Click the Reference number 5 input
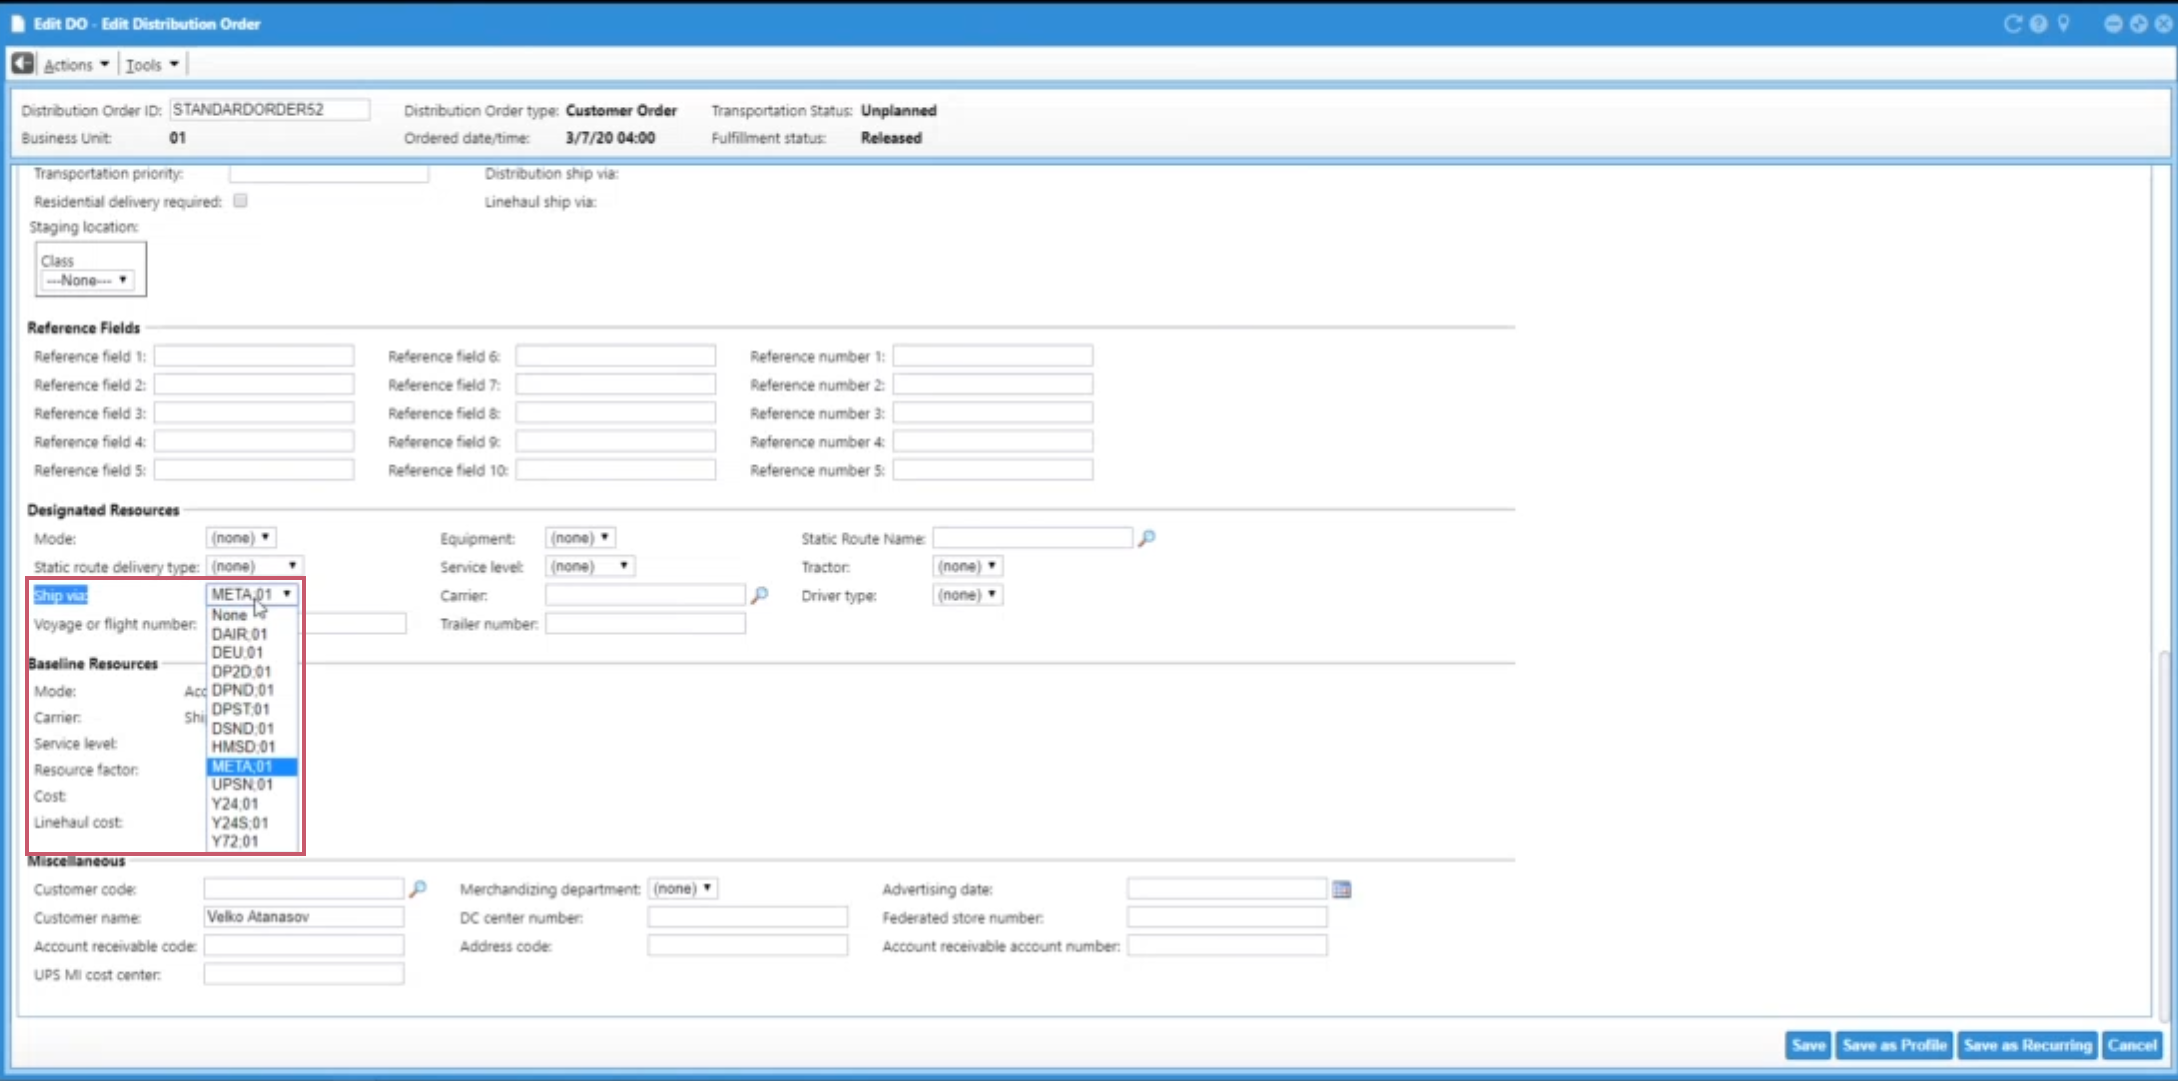The image size is (2178, 1081). (x=993, y=470)
